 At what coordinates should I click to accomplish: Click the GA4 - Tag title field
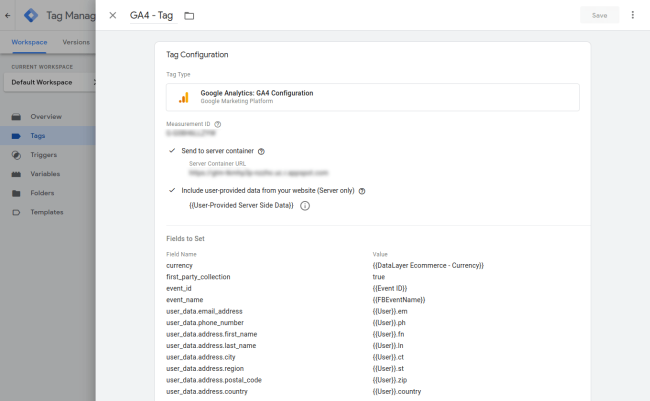(x=150, y=16)
